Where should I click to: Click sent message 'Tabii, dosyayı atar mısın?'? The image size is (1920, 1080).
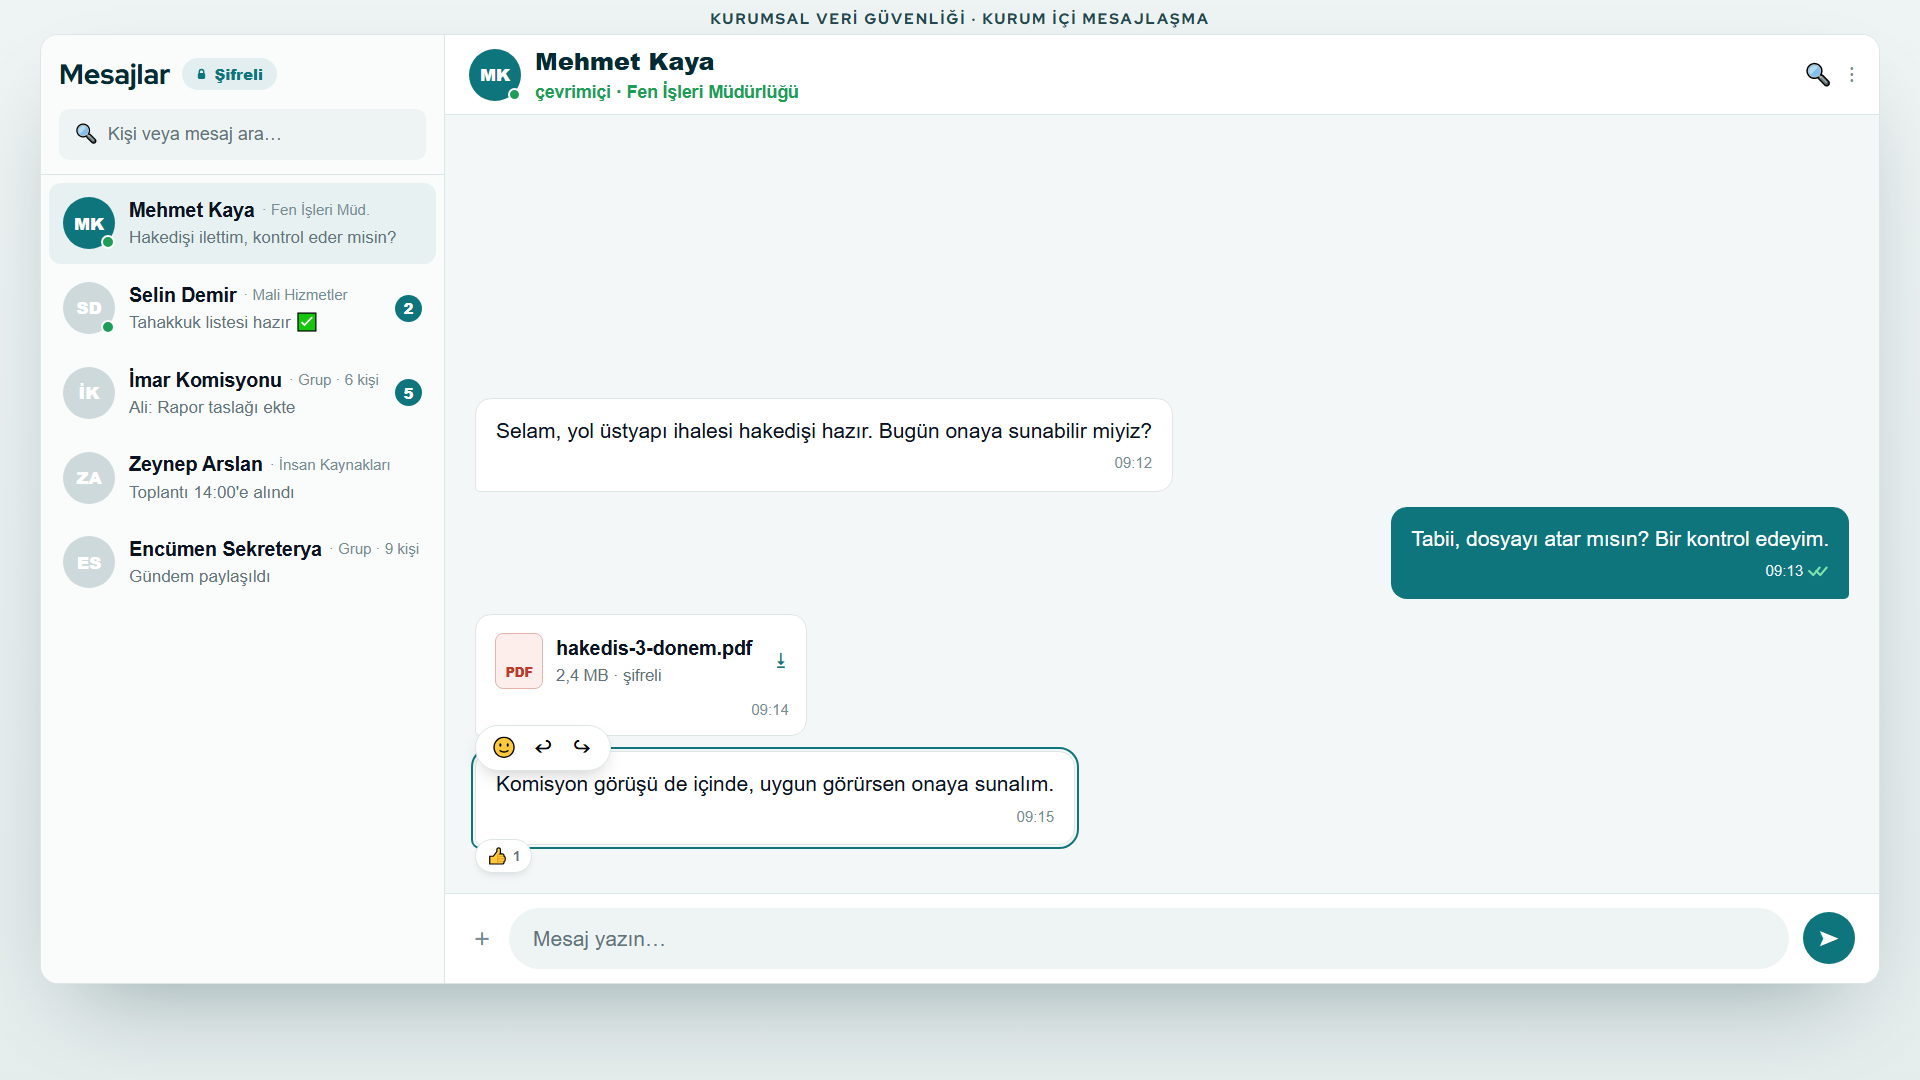click(x=1619, y=553)
